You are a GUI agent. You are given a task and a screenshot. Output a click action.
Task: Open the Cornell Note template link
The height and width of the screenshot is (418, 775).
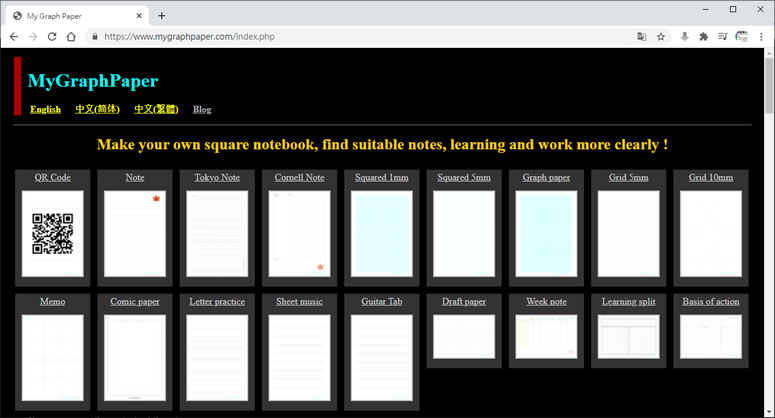coord(300,177)
